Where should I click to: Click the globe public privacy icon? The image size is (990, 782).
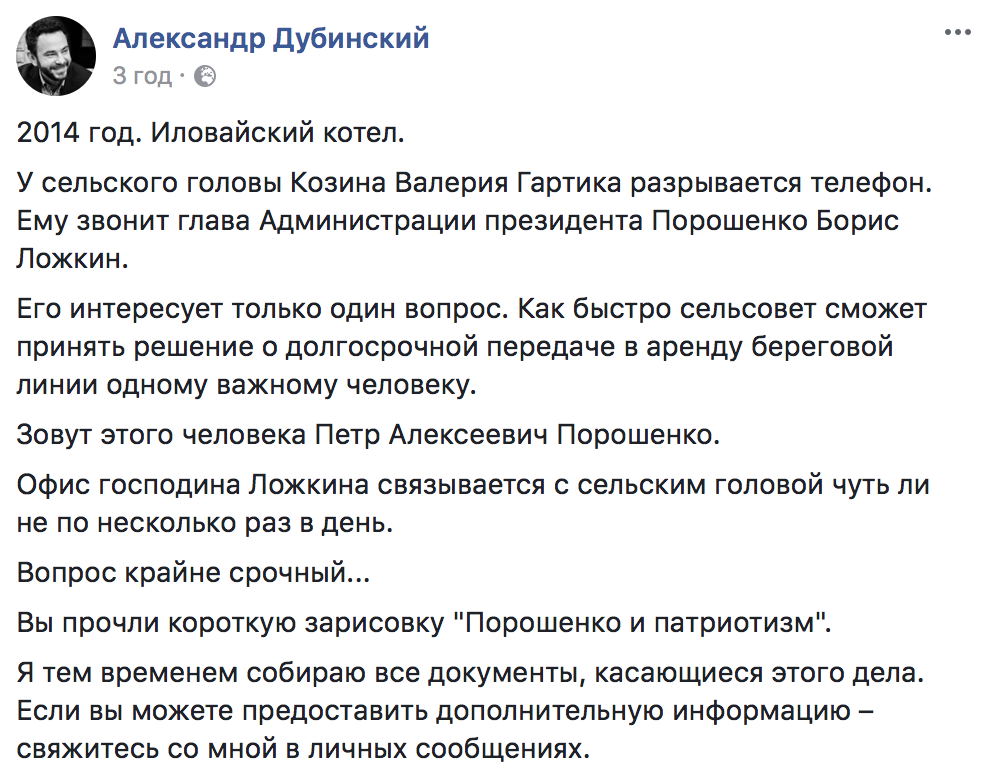pyautogui.click(x=205, y=76)
